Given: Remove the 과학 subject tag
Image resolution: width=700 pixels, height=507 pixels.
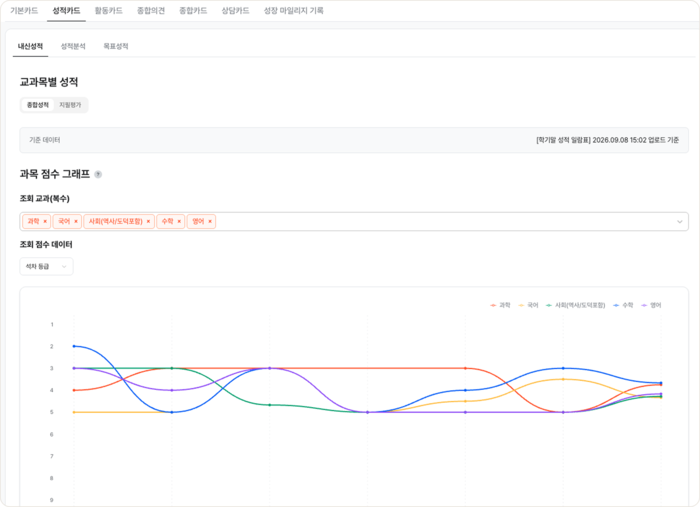Looking at the screenshot, I should 45,221.
